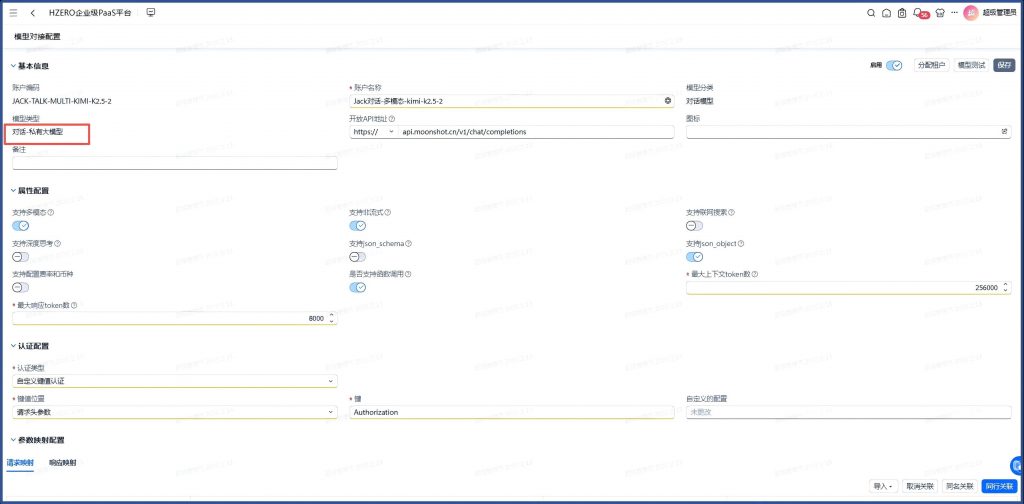Image resolution: width=1024 pixels, height=504 pixels.
Task: Click the 保存 button
Action: tap(1003, 65)
